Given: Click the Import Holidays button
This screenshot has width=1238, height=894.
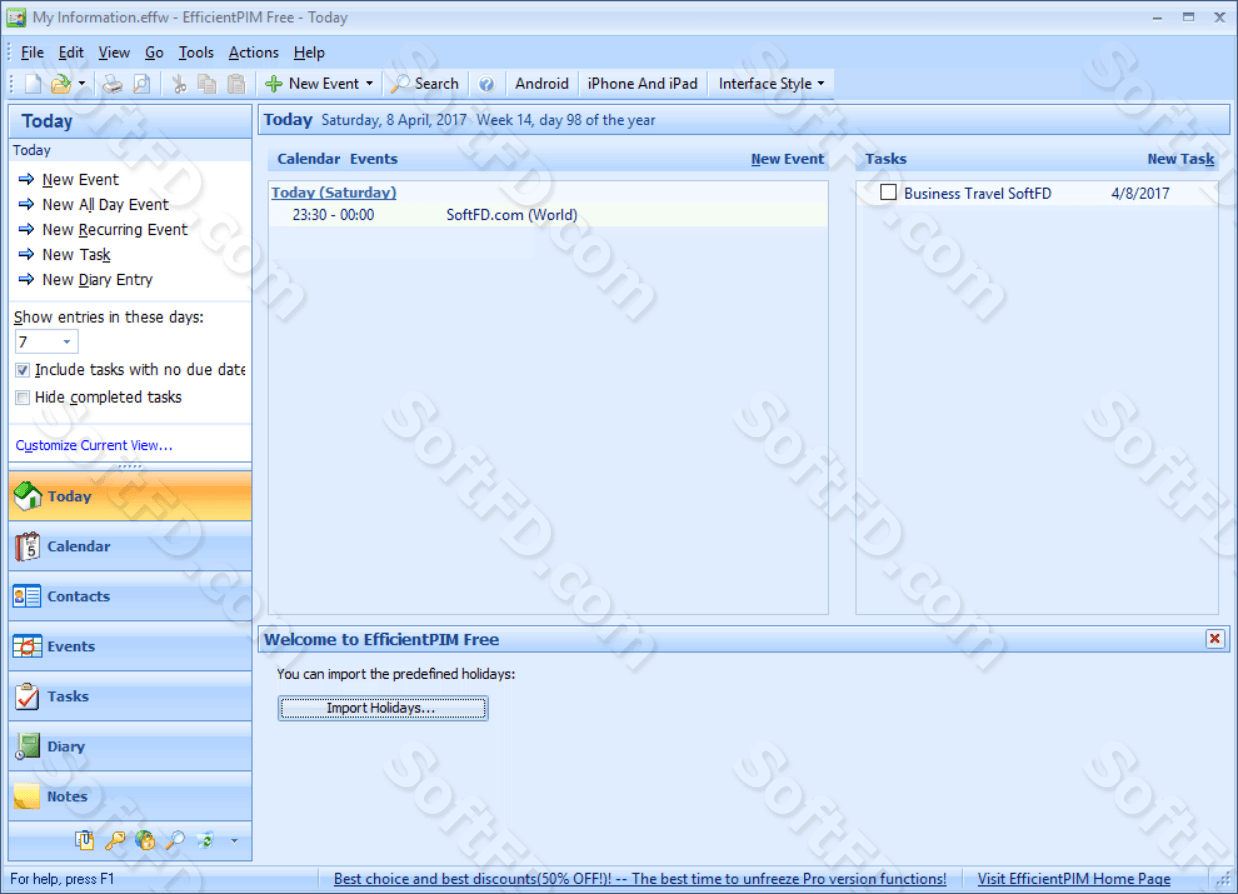Looking at the screenshot, I should (383, 708).
